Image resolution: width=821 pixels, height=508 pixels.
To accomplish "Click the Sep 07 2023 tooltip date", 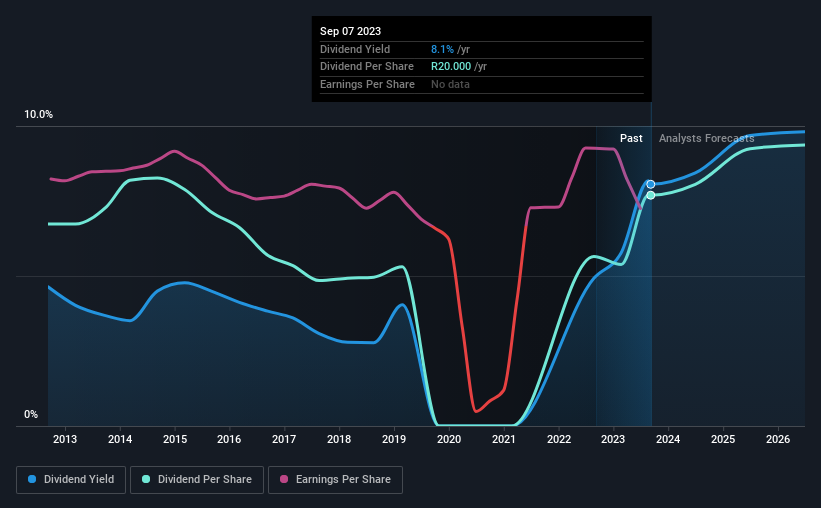I will click(x=350, y=31).
